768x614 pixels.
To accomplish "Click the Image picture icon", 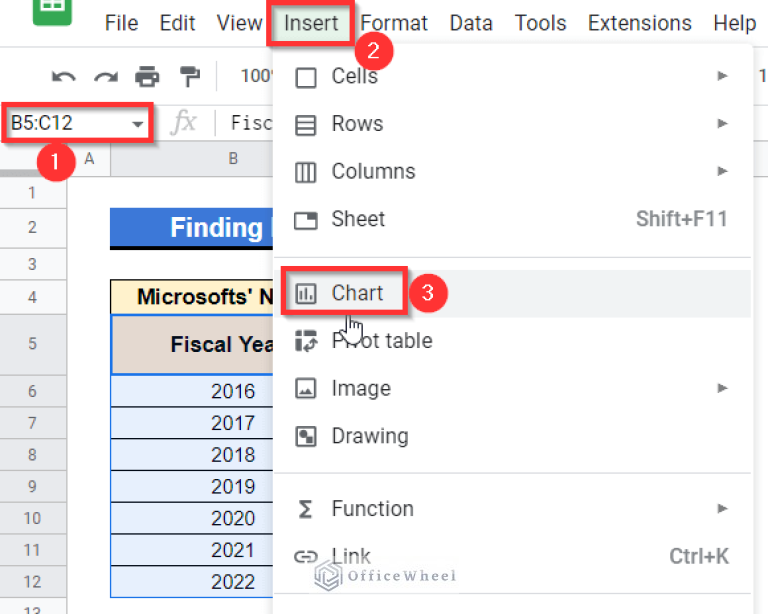I will [306, 389].
